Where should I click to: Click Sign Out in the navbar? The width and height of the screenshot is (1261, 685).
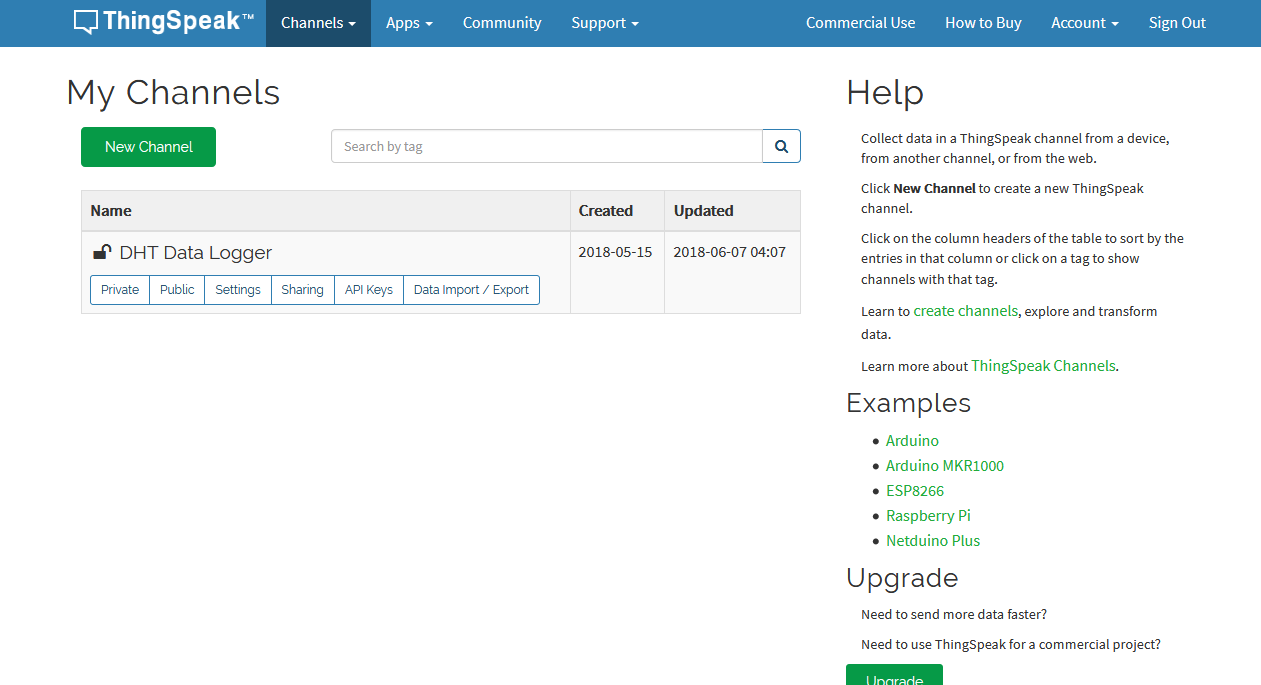point(1177,23)
